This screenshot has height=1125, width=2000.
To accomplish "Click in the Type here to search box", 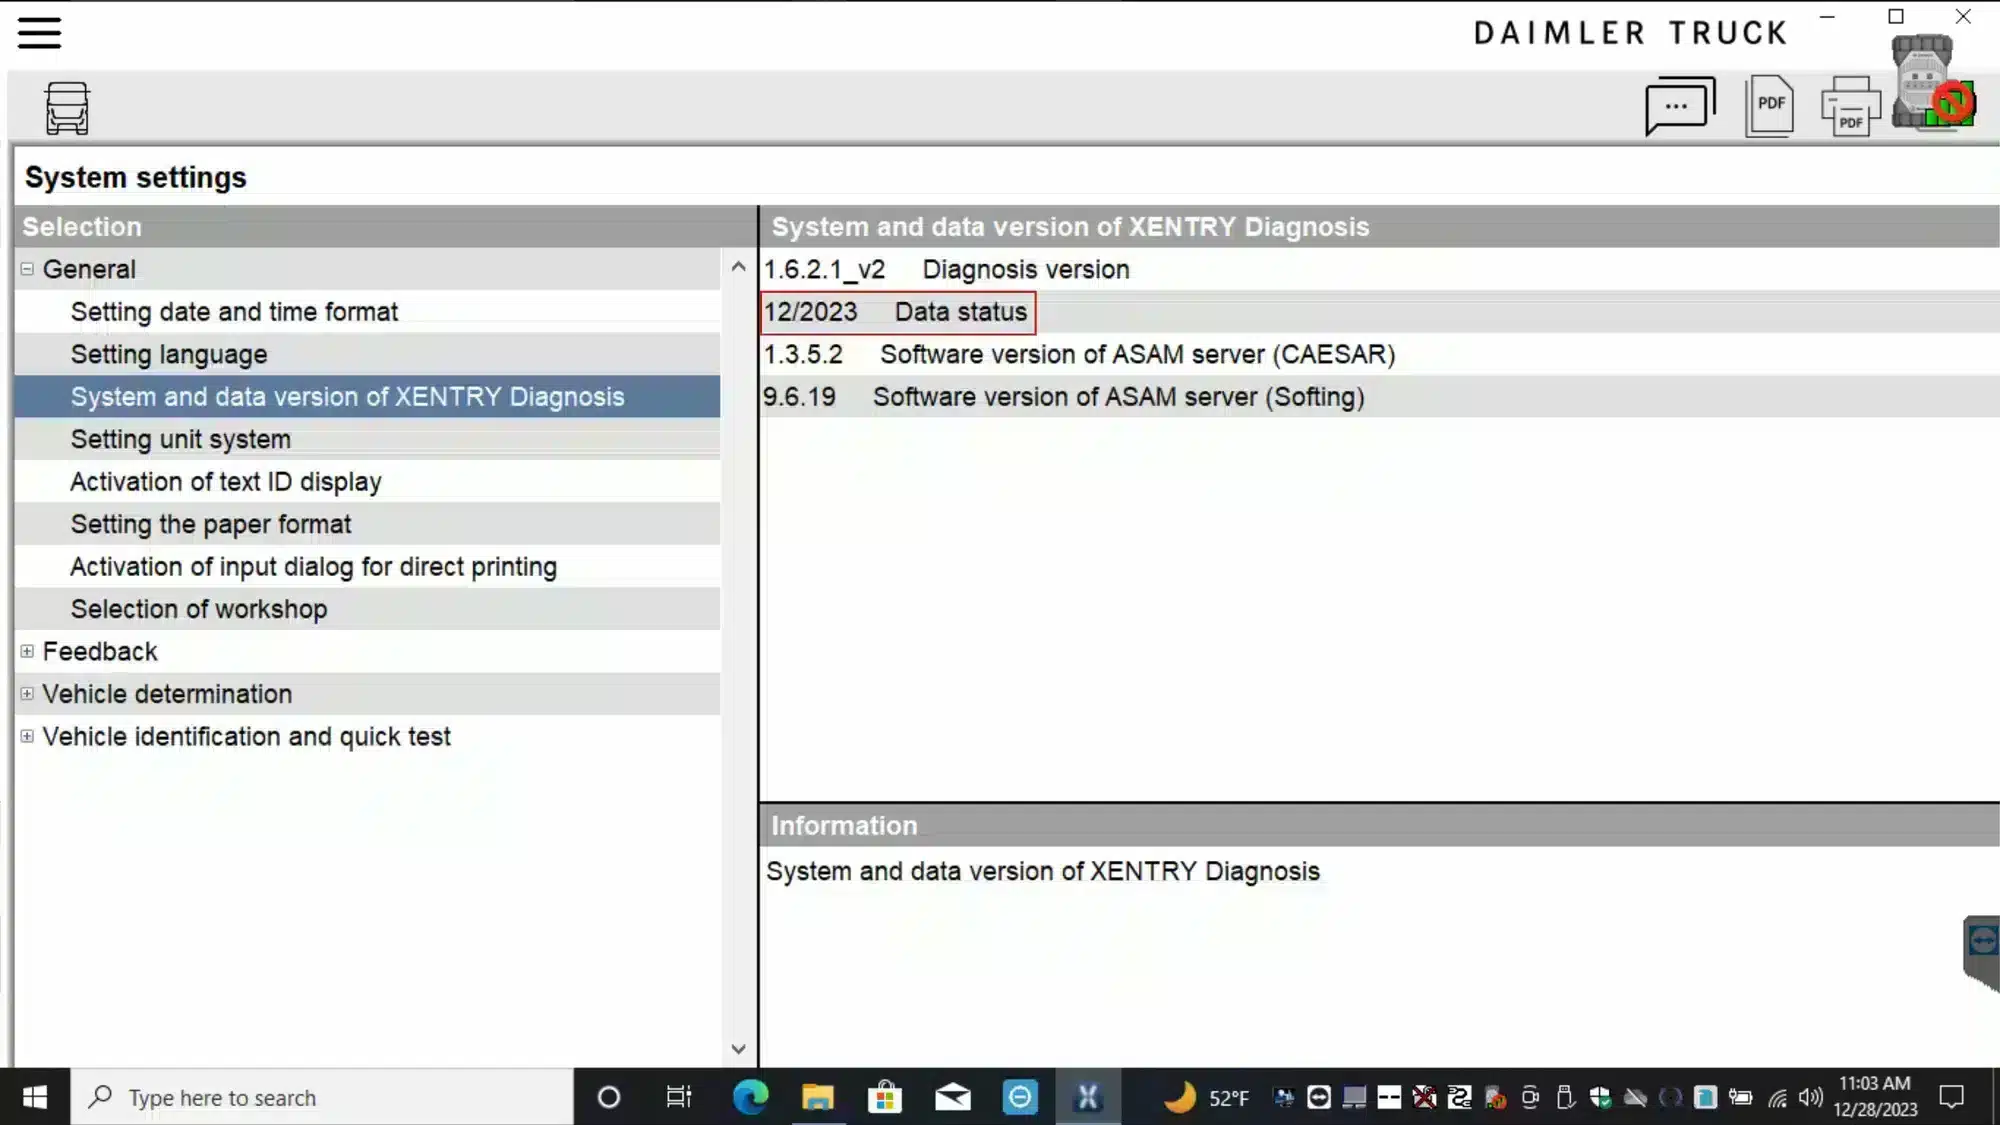I will (x=322, y=1097).
